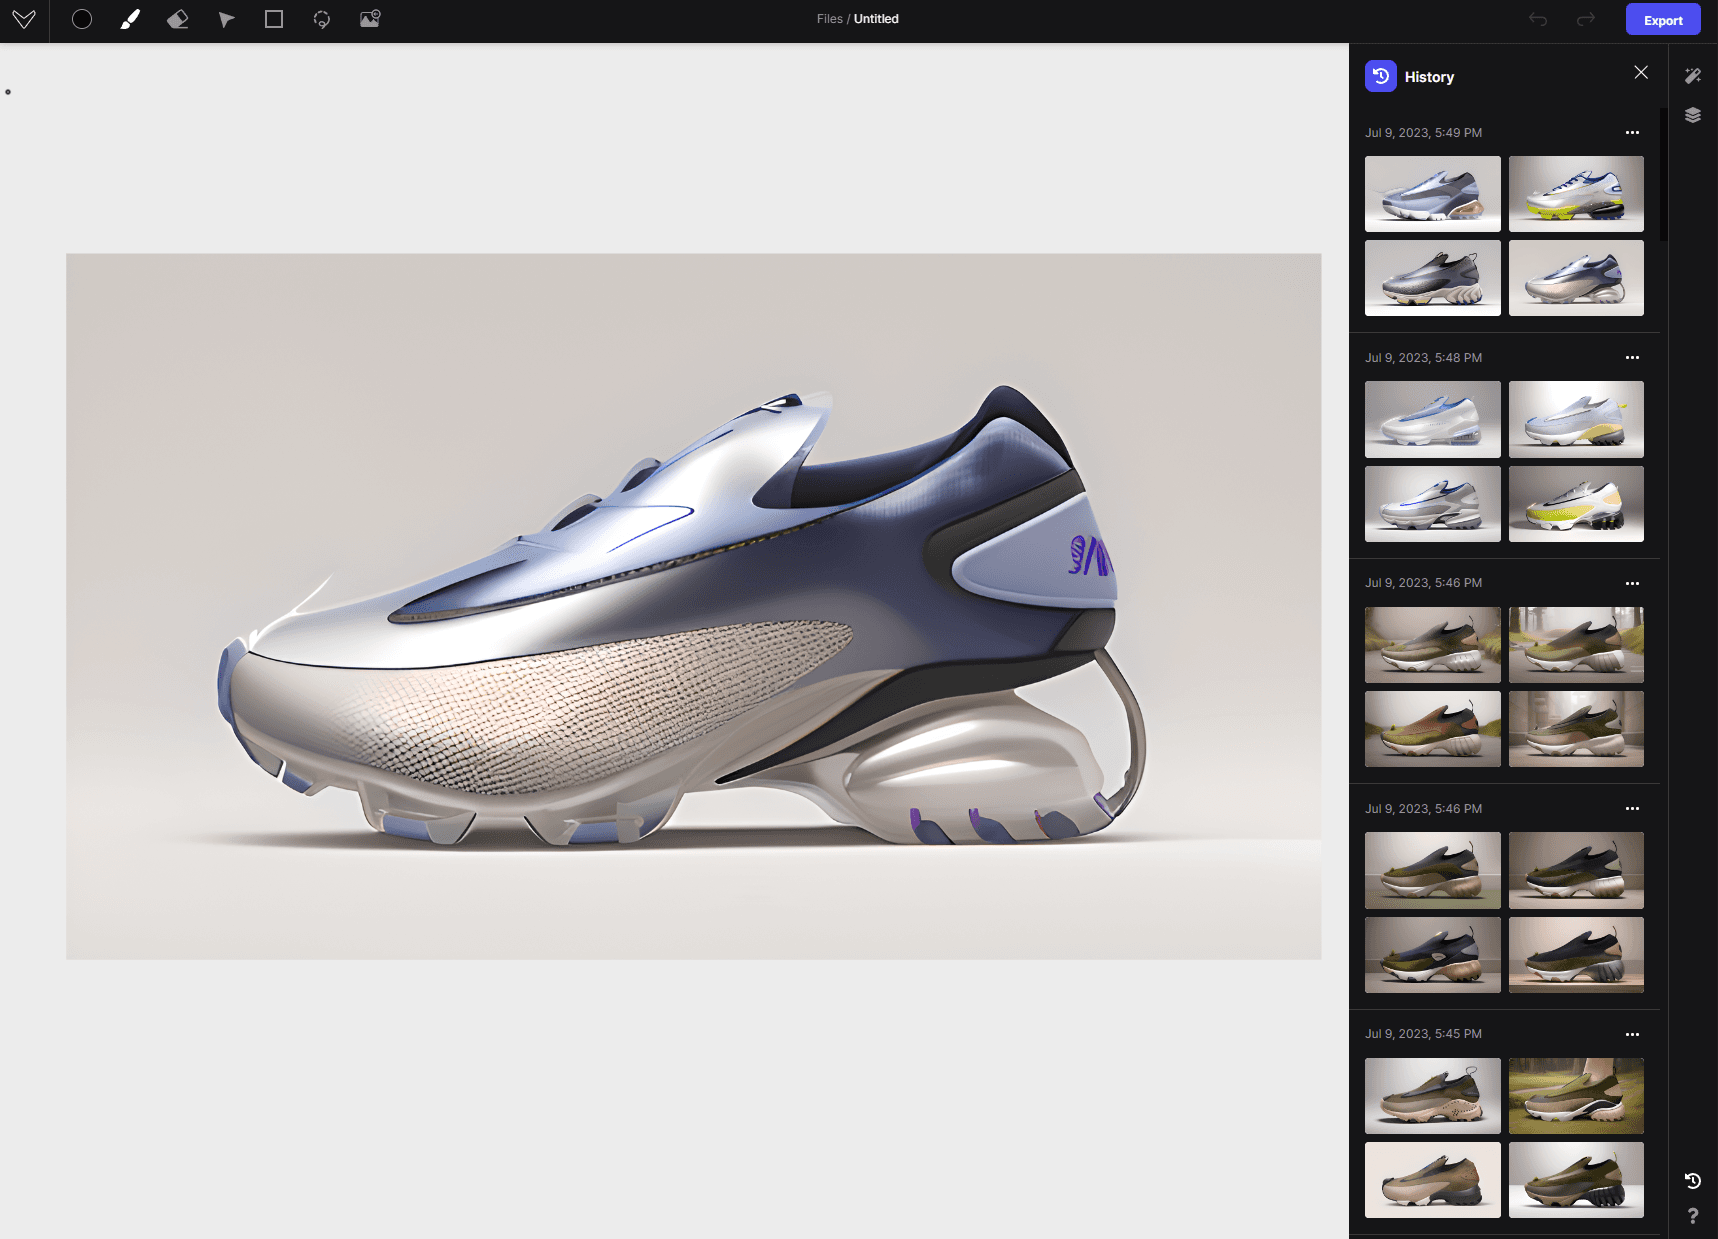Select top-left thumbnail in 5:48 PM group
Viewport: 1718px width, 1239px height.
click(x=1432, y=419)
